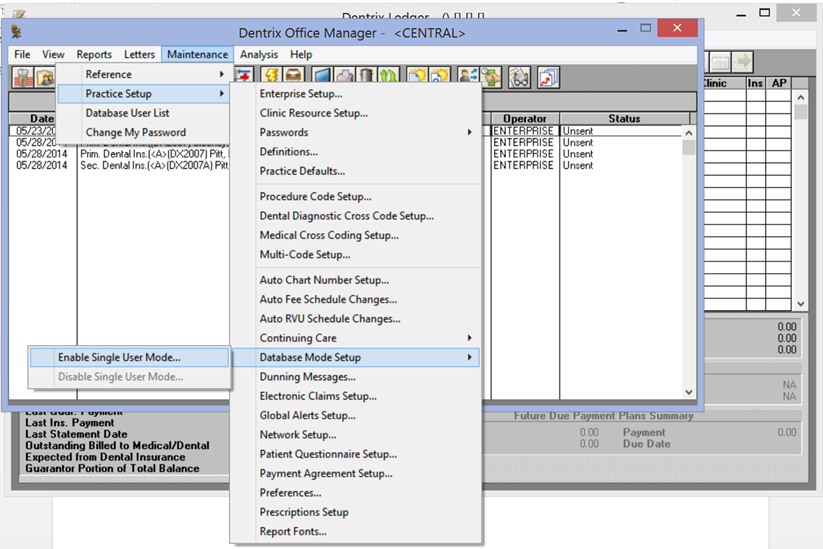Viewport: 823px width, 549px height.
Task: Click the hand holding money icon
Action: [x=490, y=77]
